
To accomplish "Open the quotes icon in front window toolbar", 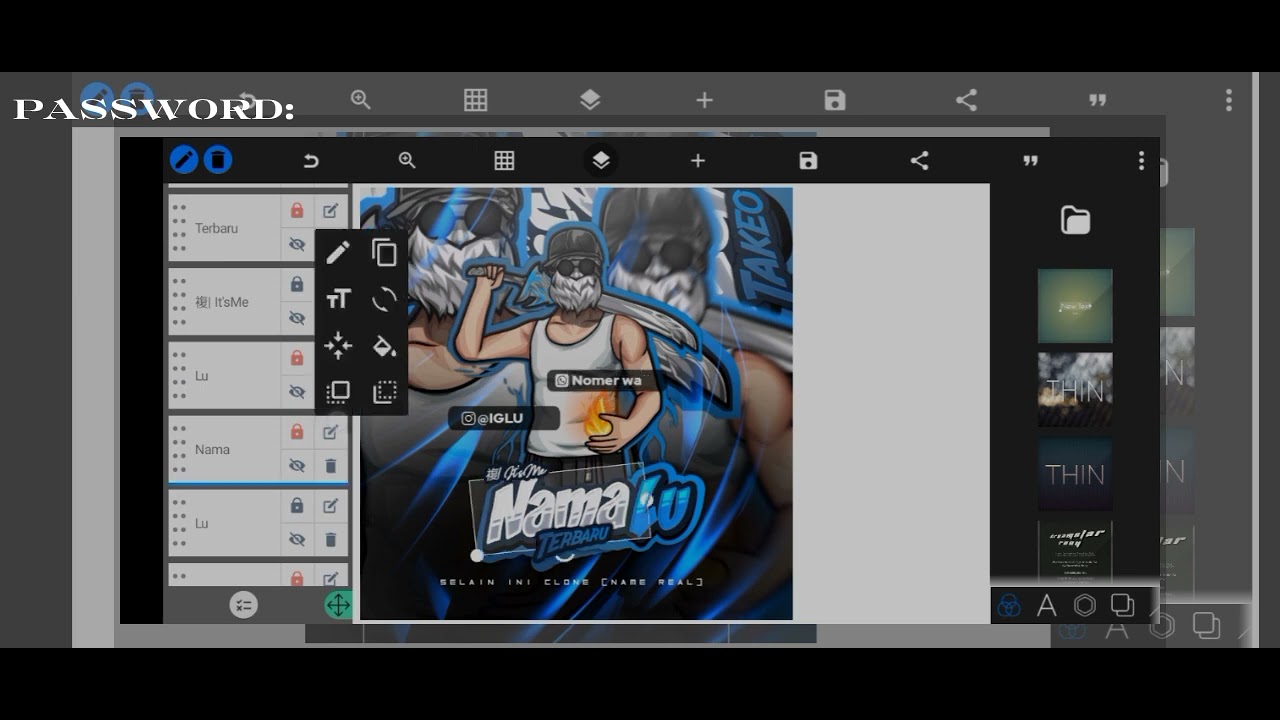I will coord(1030,161).
